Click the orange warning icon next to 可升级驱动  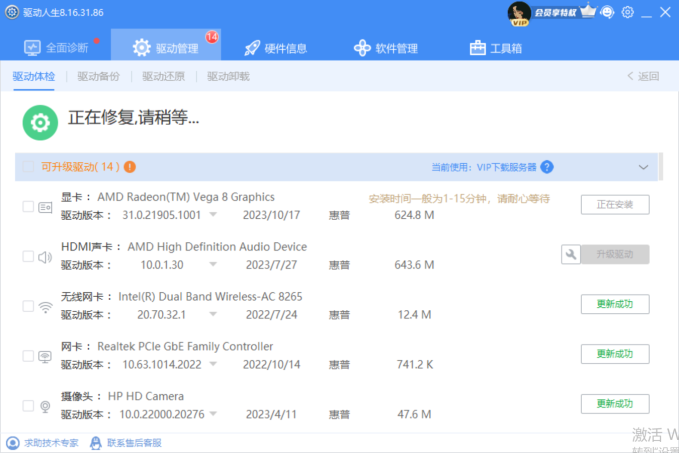(129, 167)
